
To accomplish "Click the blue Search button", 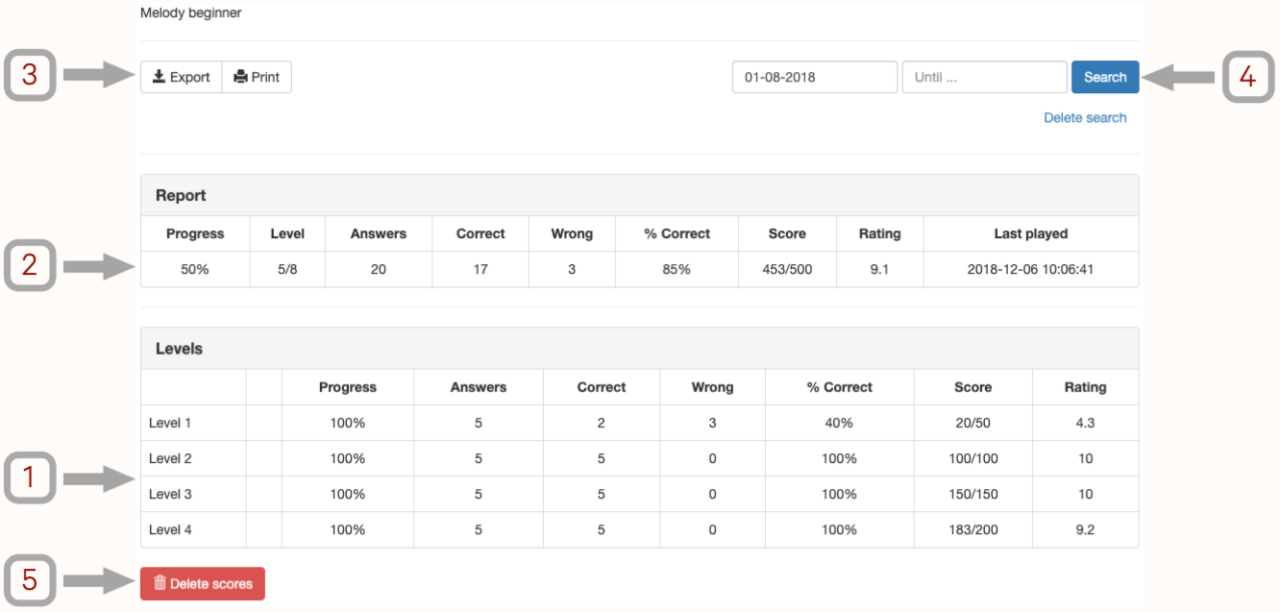I will pos(1105,77).
